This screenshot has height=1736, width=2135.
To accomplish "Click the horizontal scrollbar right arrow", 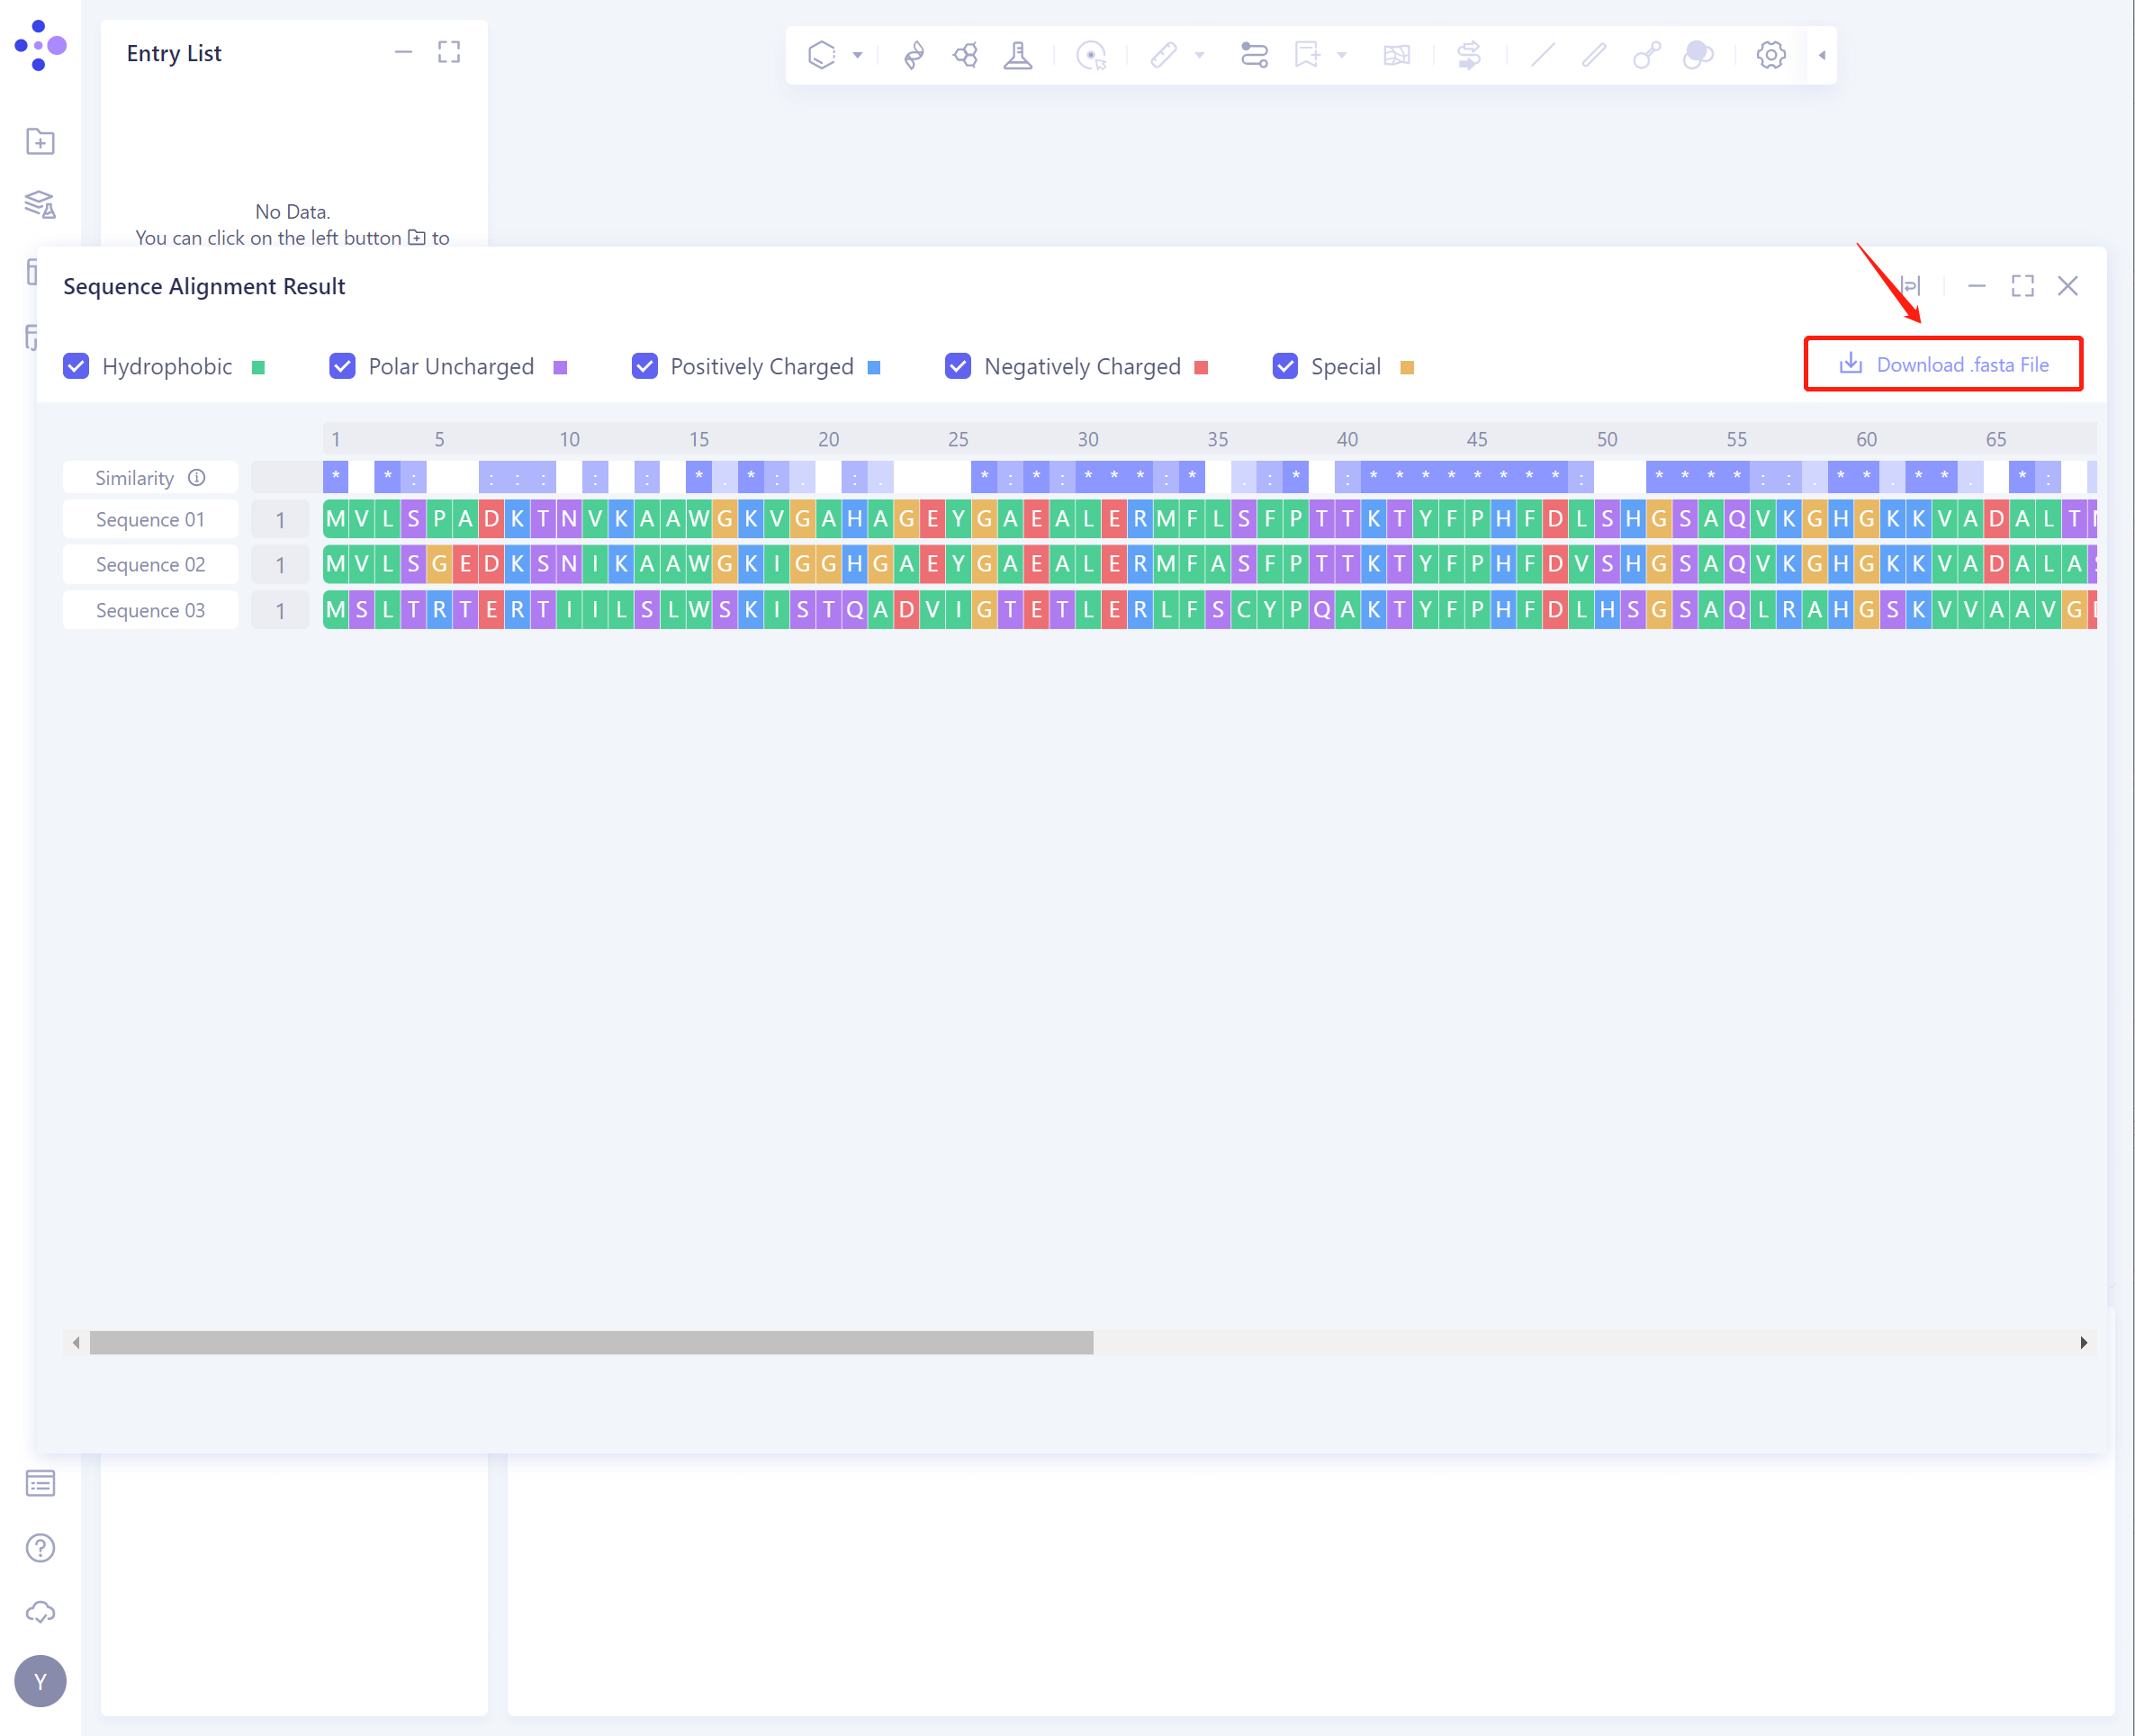I will (x=2083, y=1342).
